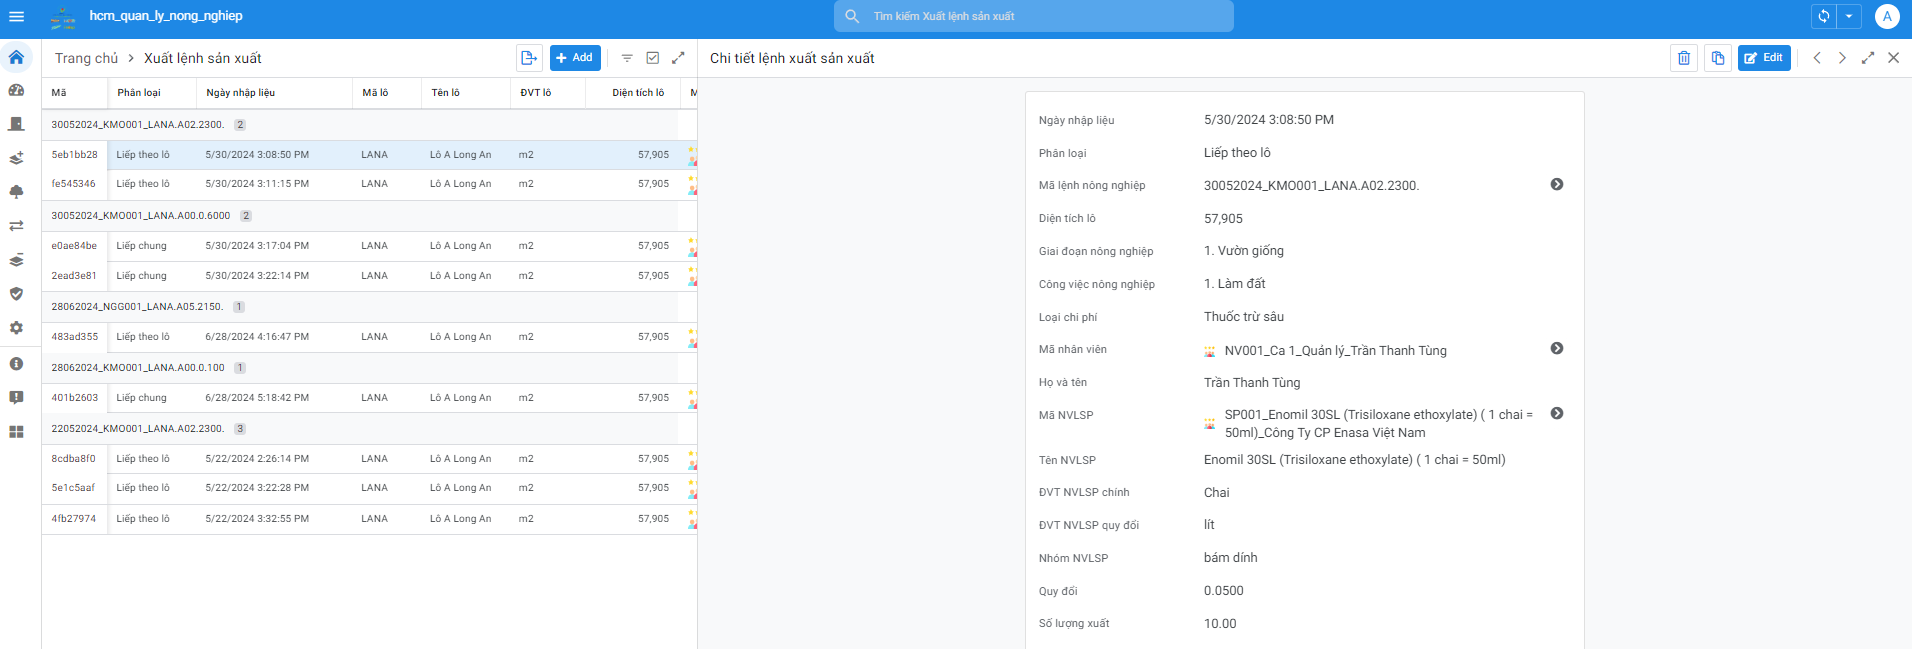
Task: Click the Edit button
Action: point(1763,58)
